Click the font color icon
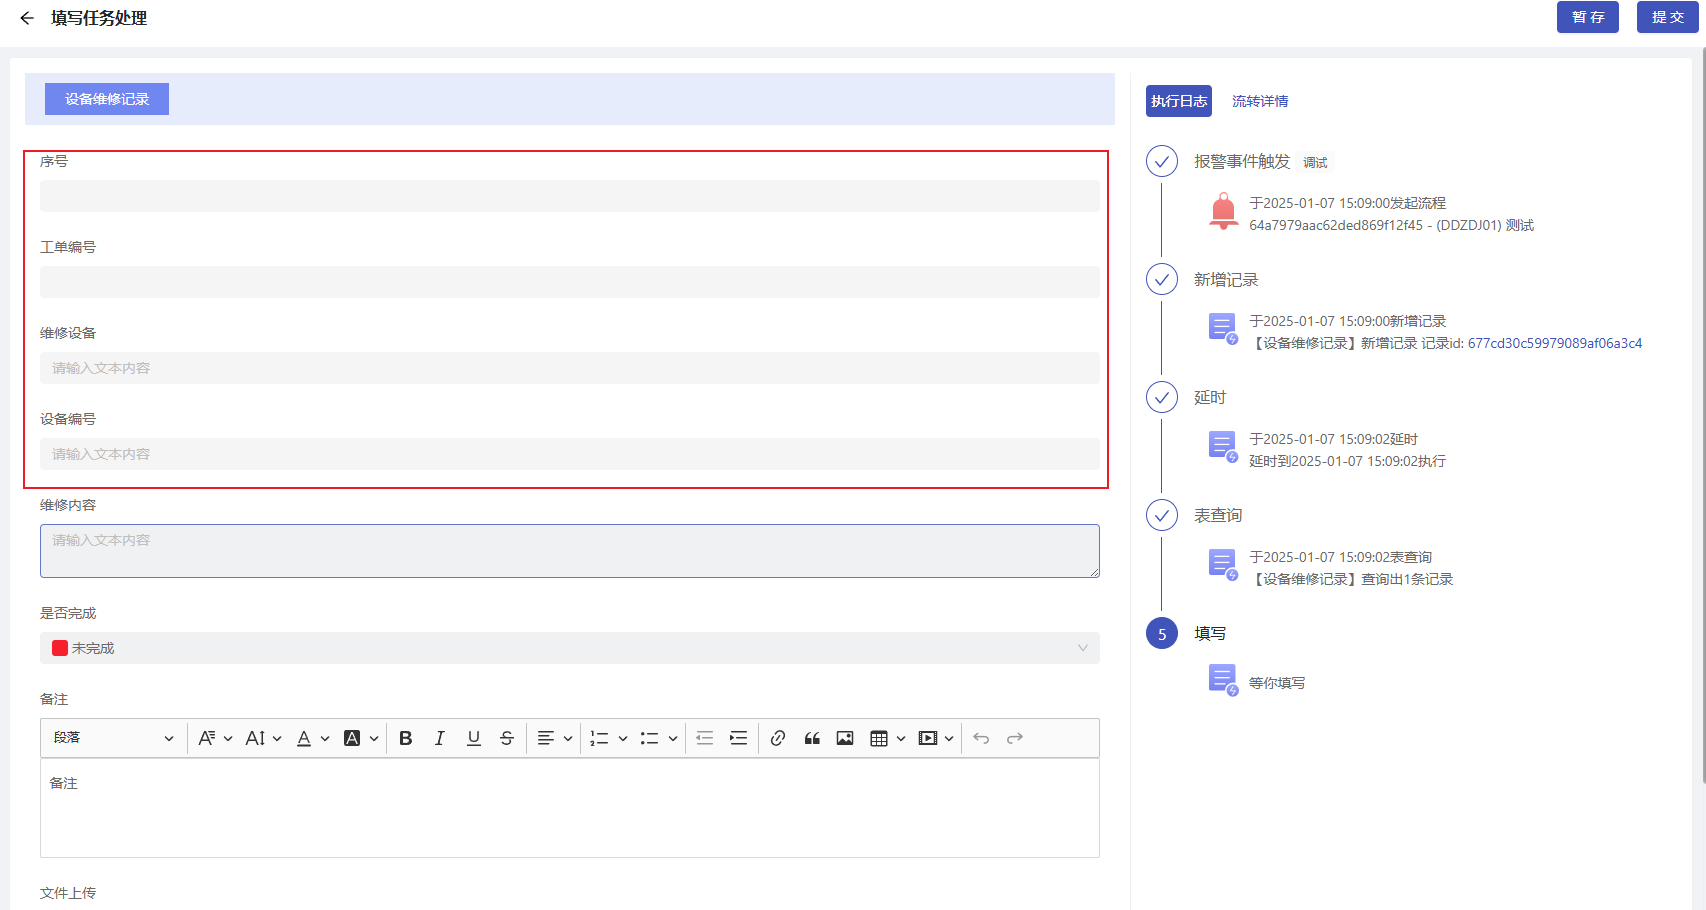This screenshot has width=1706, height=910. tap(304, 738)
